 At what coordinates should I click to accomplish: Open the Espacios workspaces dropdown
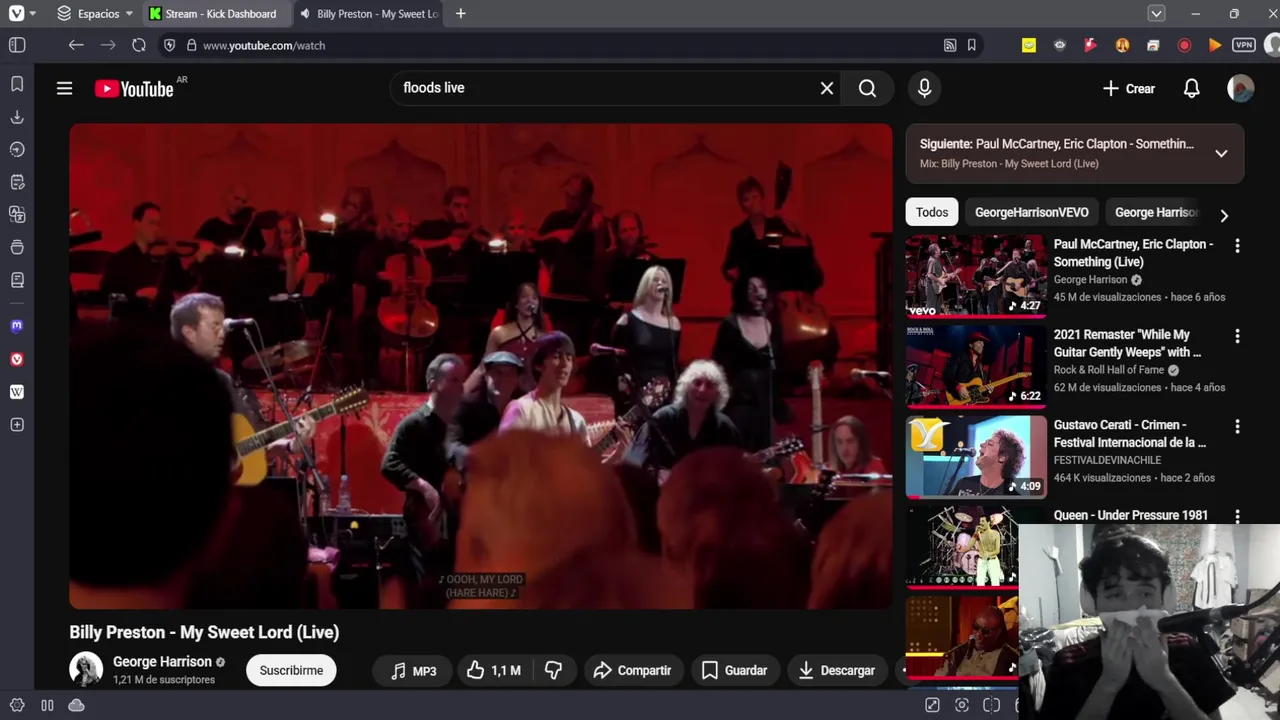(95, 14)
